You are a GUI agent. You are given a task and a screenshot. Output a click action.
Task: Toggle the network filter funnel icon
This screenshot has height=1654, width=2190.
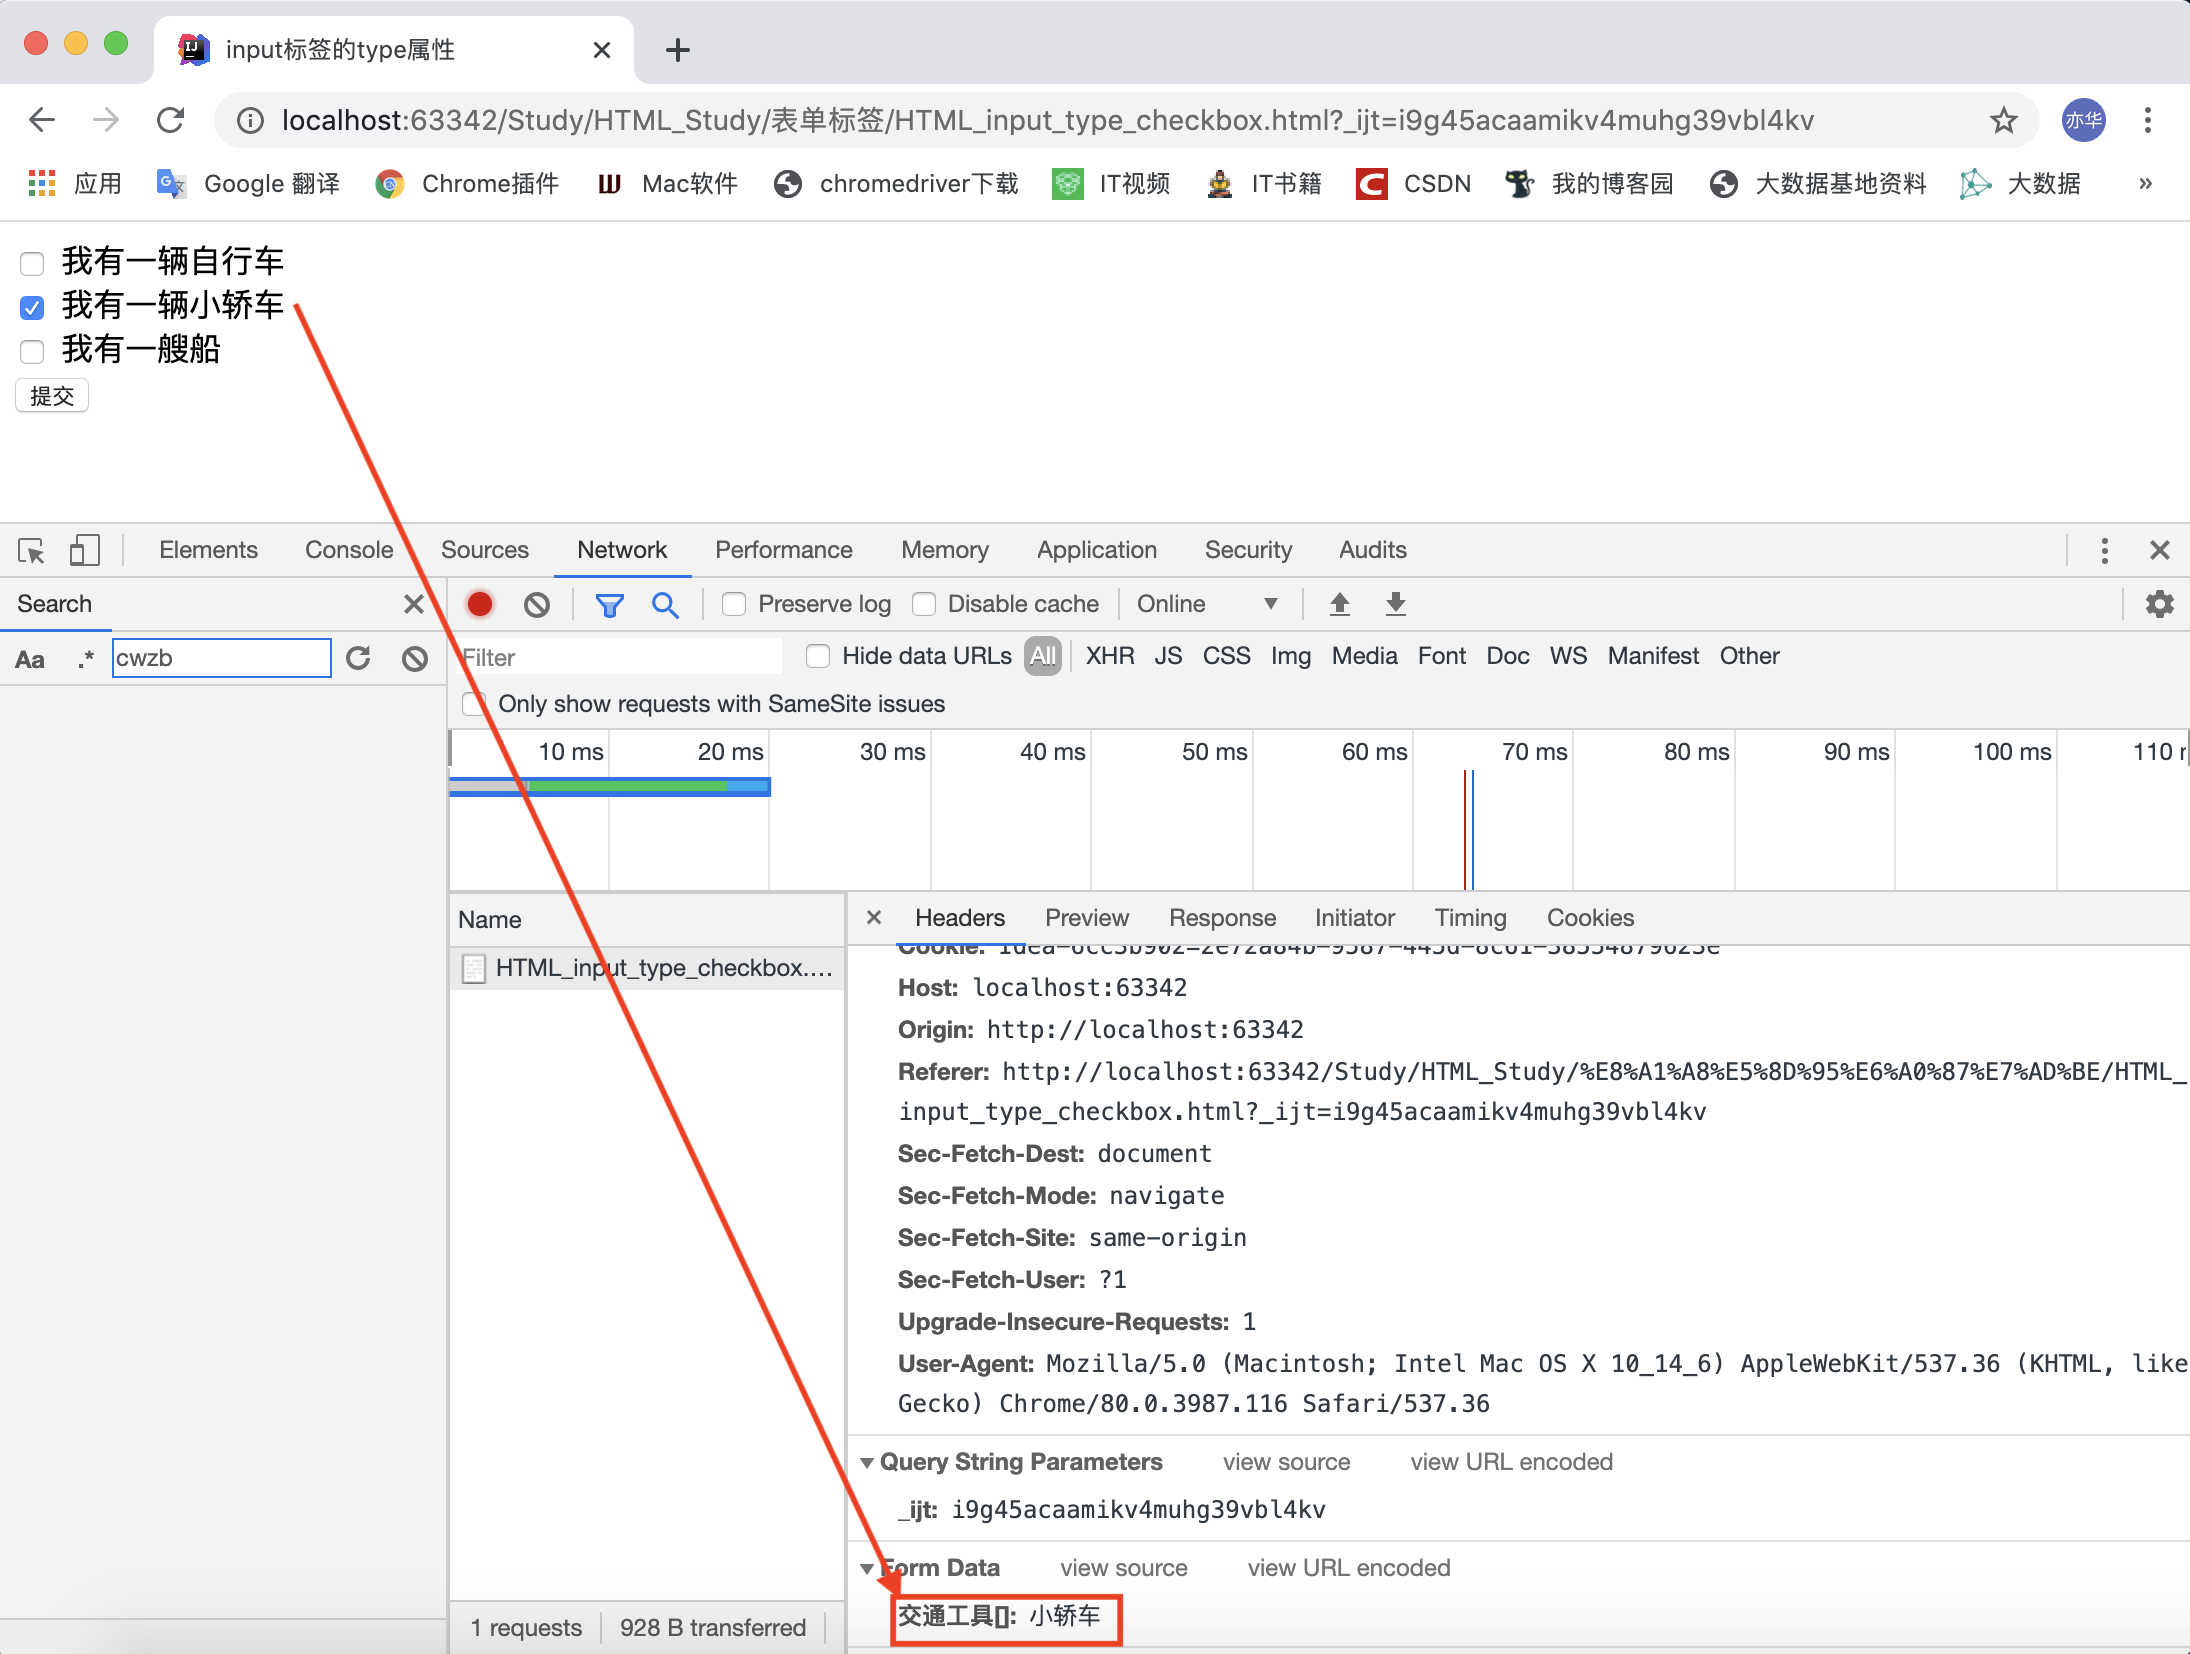click(x=609, y=604)
